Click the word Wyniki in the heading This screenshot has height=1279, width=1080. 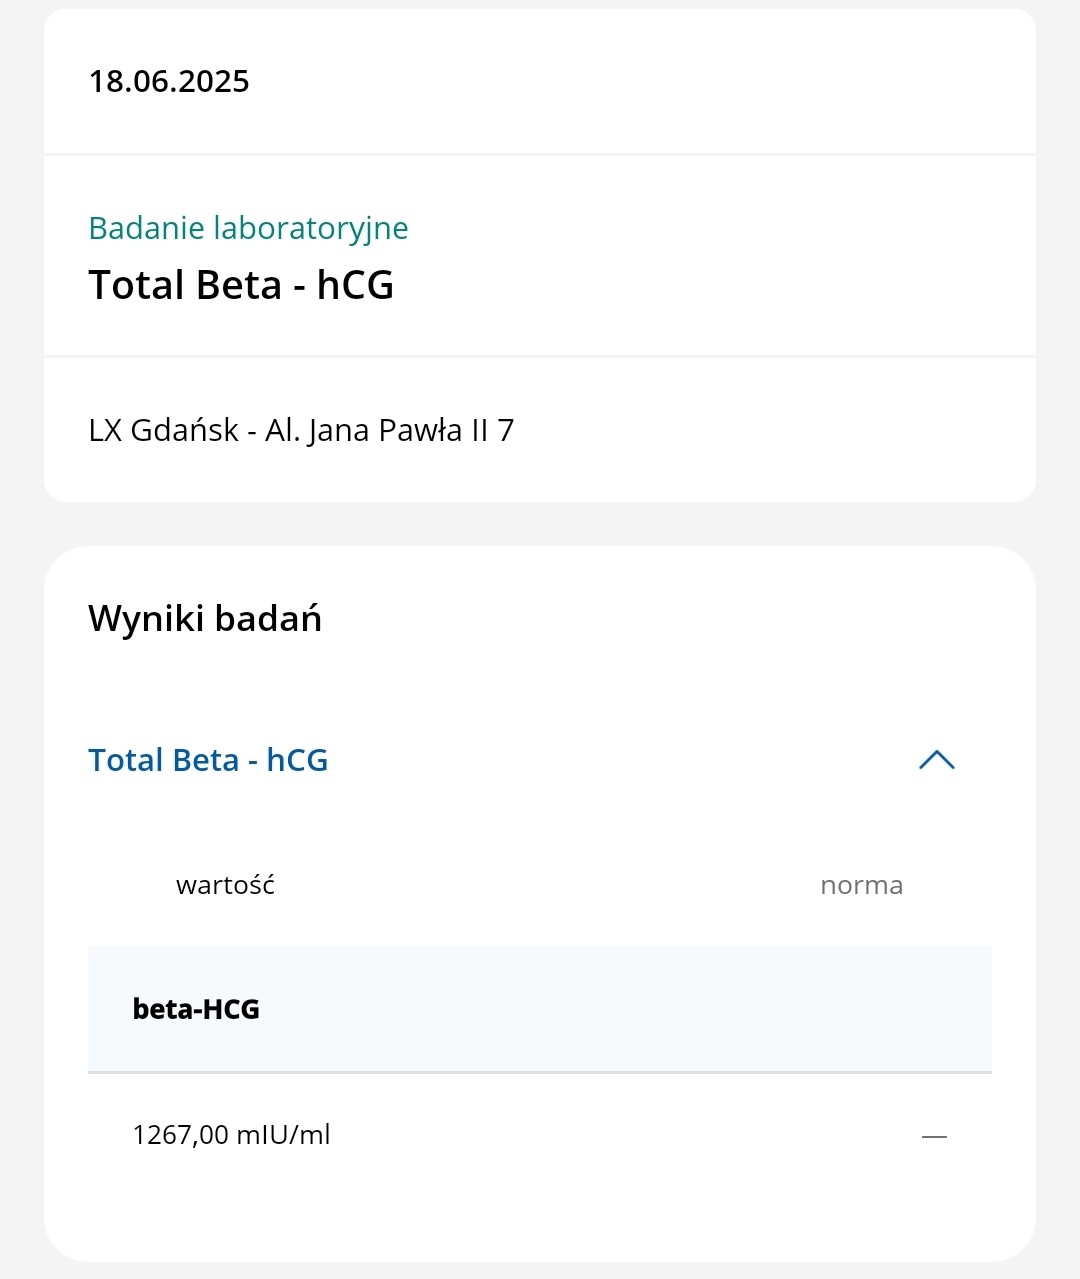click(146, 618)
